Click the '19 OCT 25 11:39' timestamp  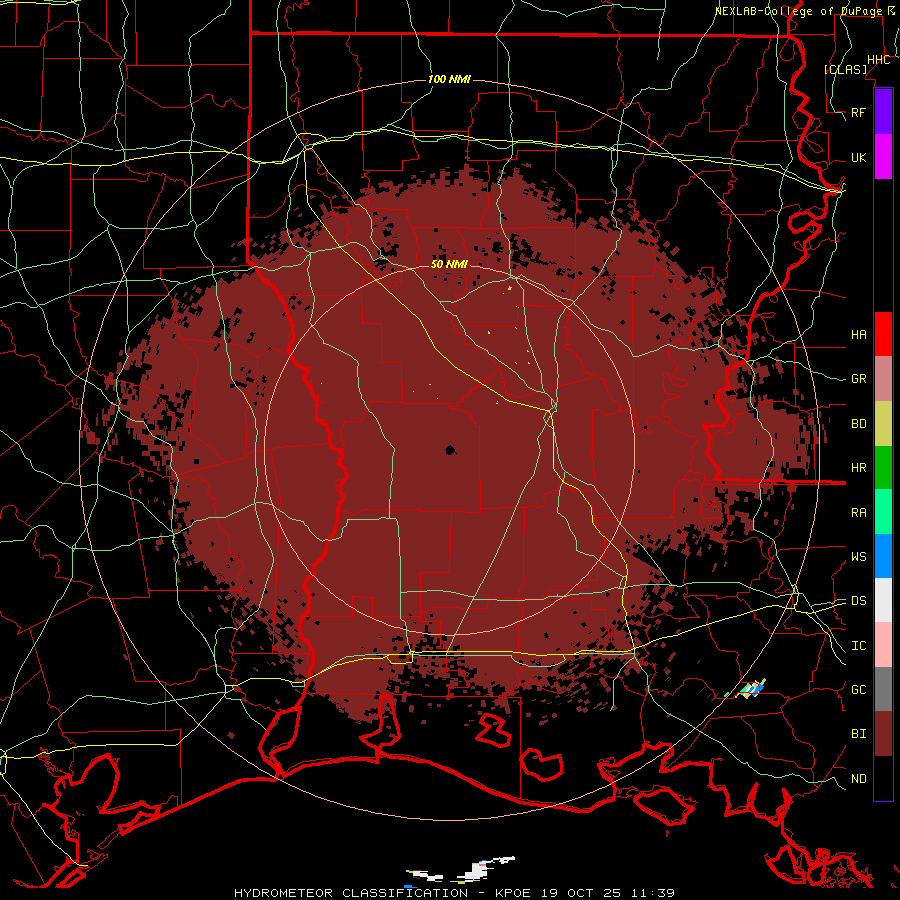point(607,893)
